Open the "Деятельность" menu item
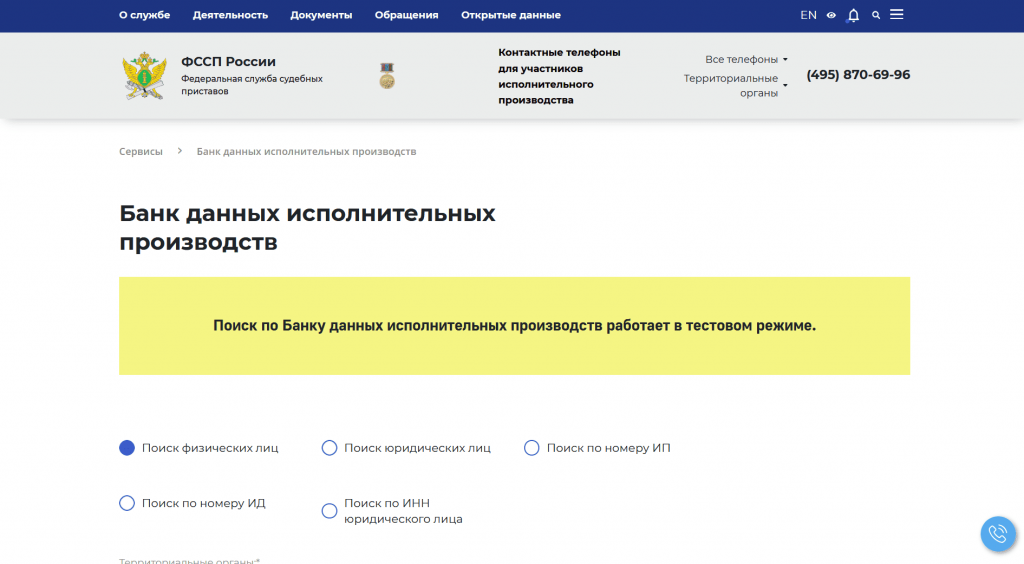 [230, 15]
